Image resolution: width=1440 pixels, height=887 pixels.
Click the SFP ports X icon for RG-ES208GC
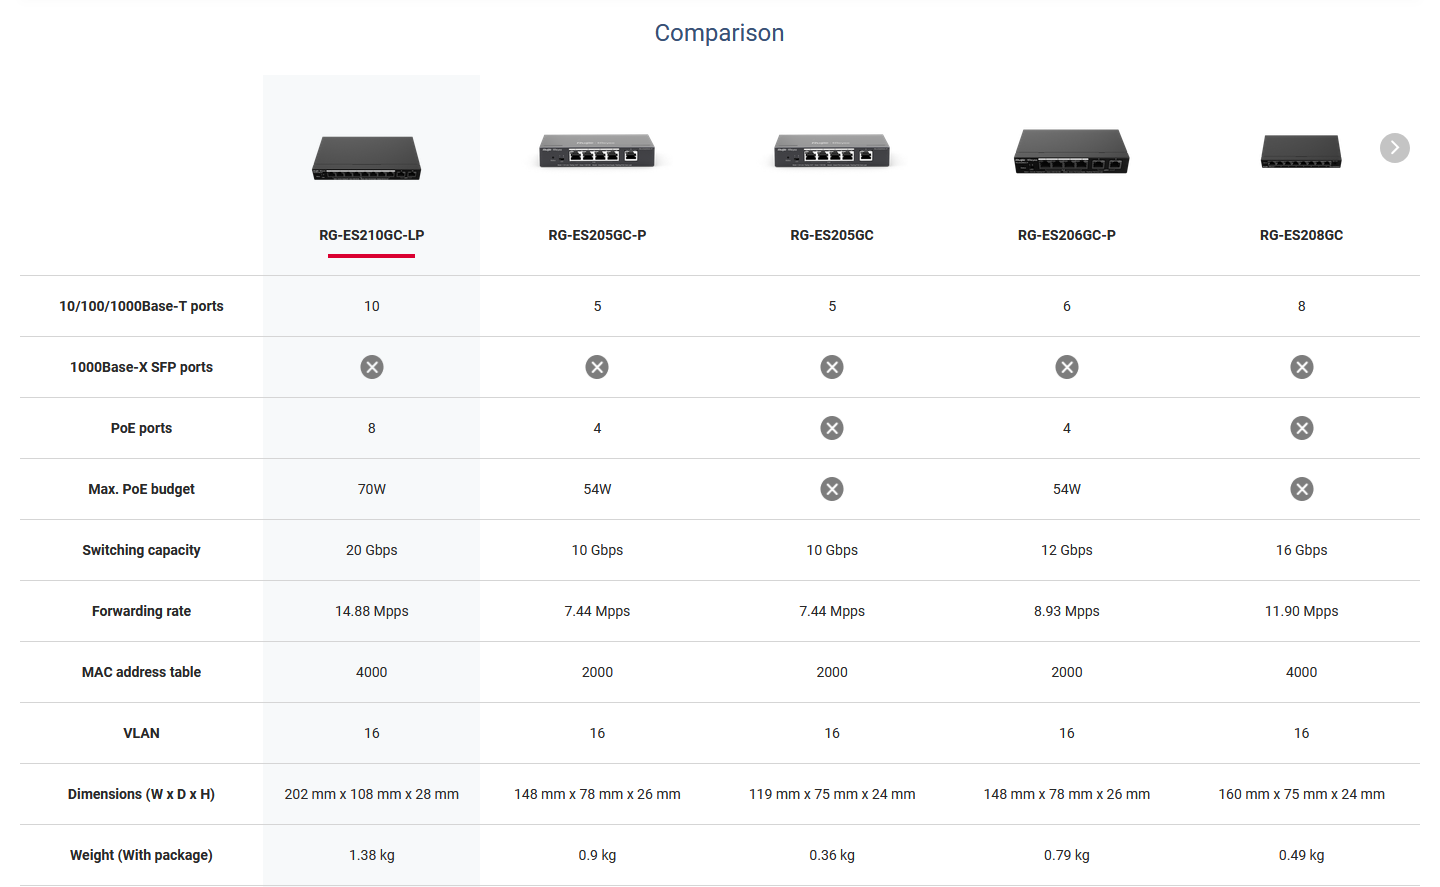coord(1302,367)
